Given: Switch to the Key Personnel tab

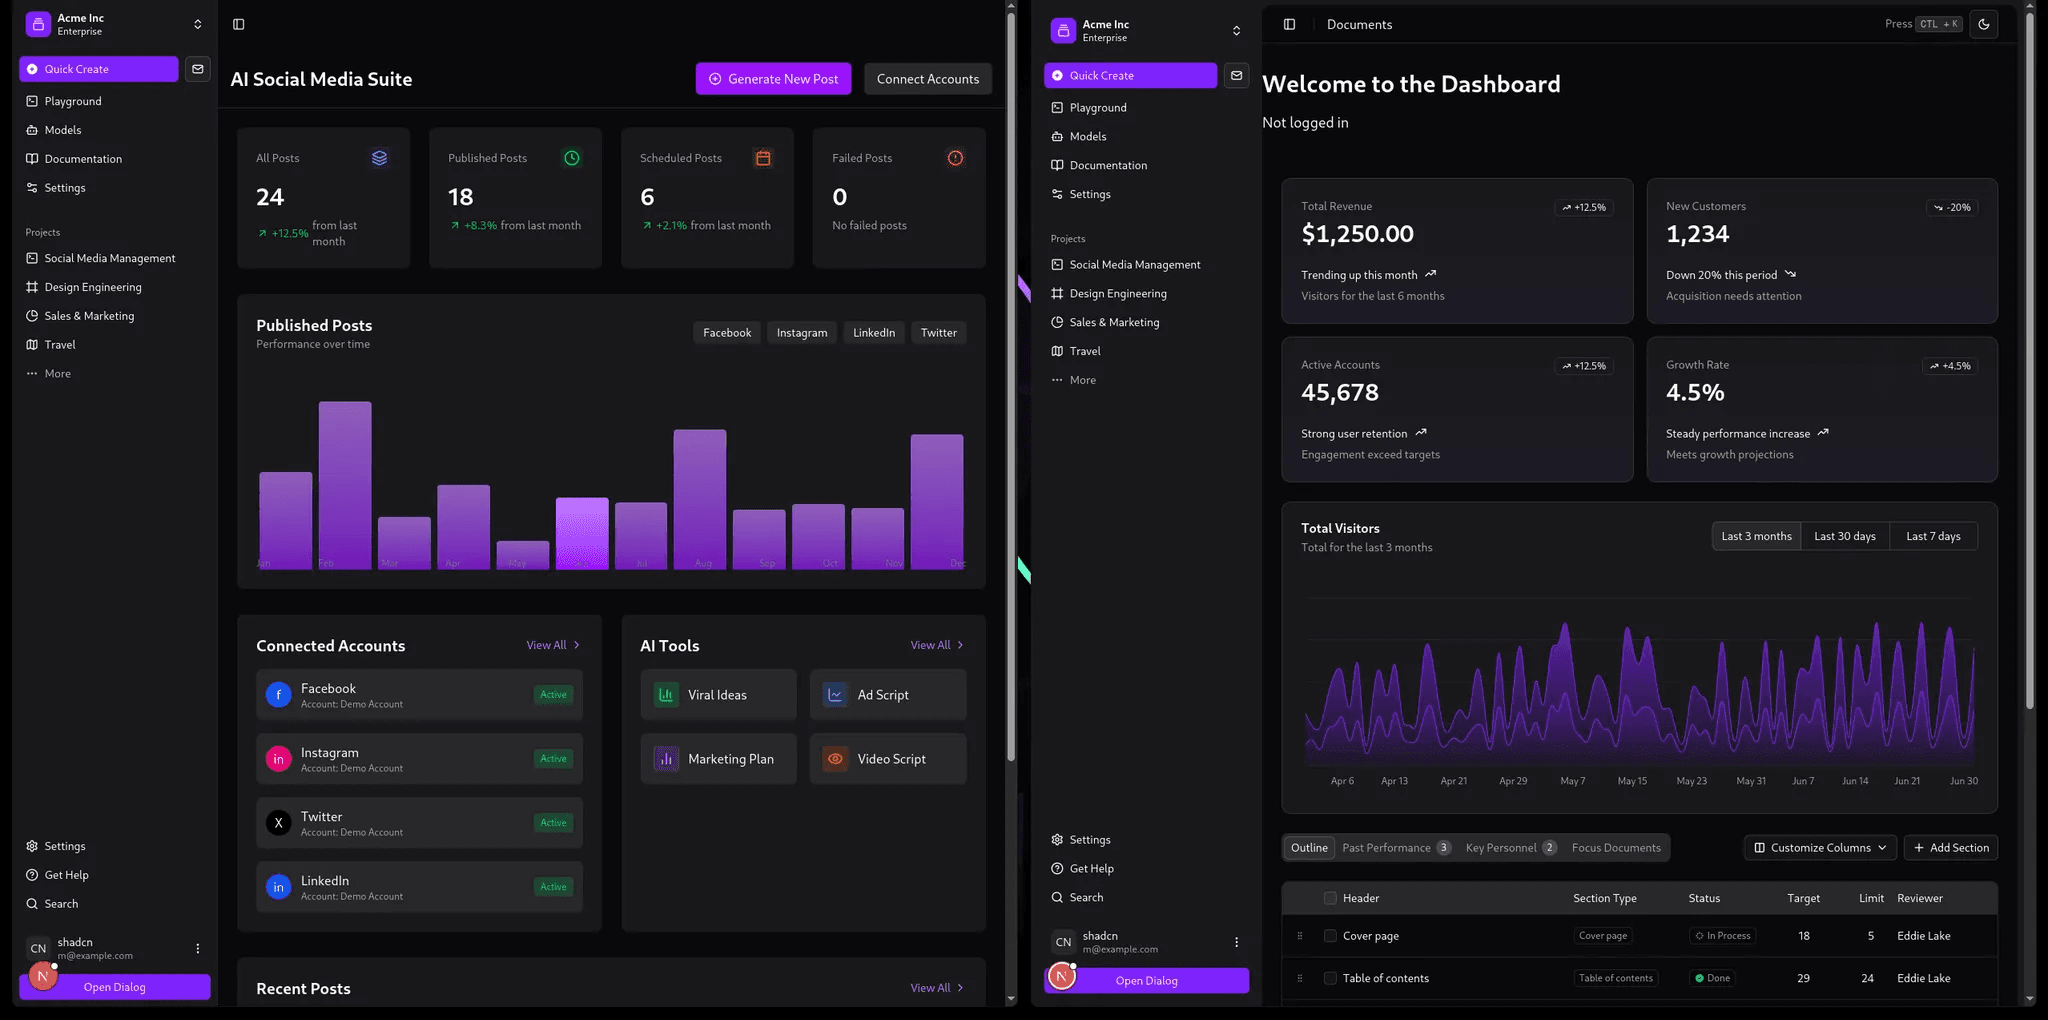Looking at the screenshot, I should (1511, 848).
